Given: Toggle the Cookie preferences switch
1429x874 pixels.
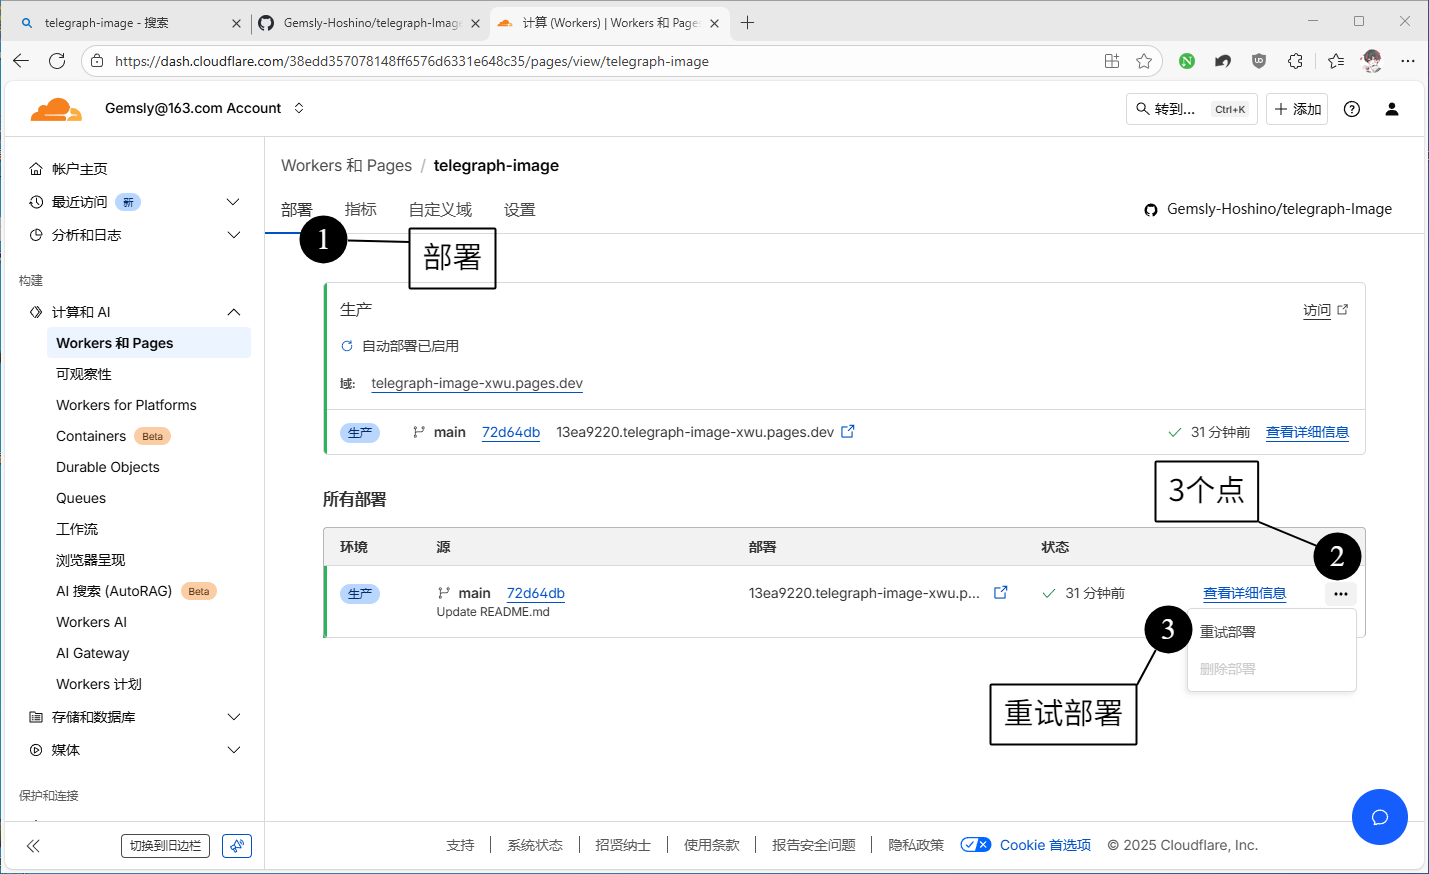Looking at the screenshot, I should pos(975,845).
